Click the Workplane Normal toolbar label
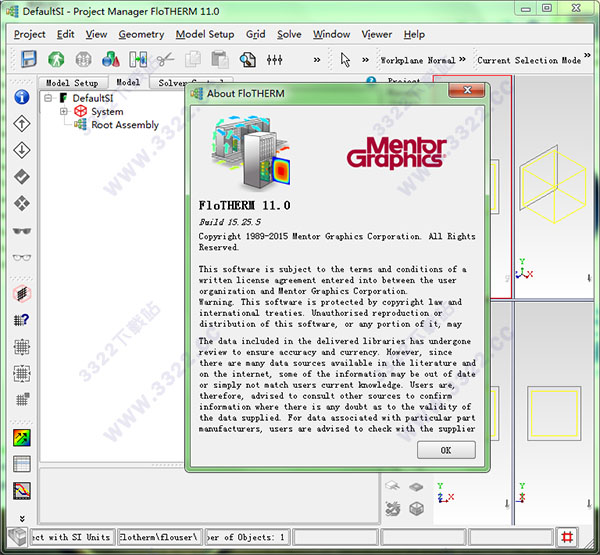This screenshot has height=555, width=600. point(417,60)
